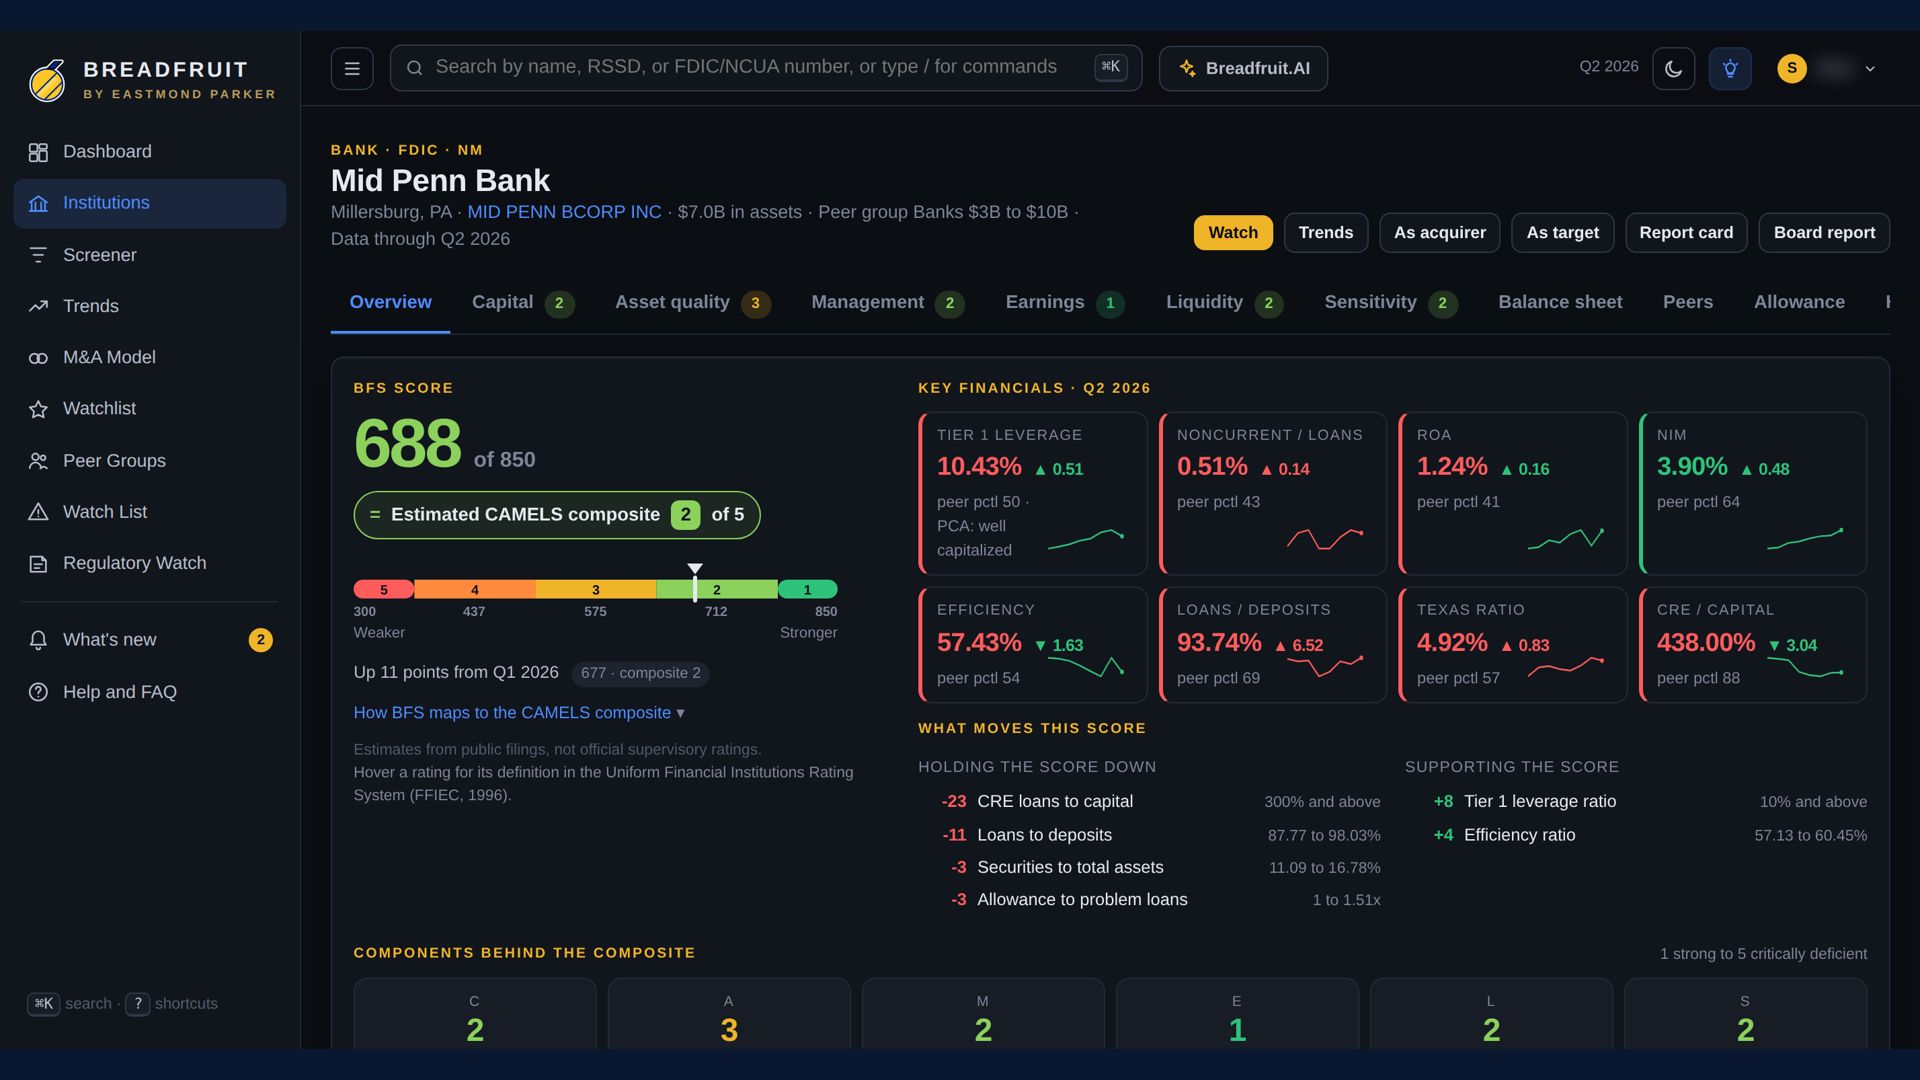Click the As target button
The image size is (1920, 1080).
(1563, 233)
